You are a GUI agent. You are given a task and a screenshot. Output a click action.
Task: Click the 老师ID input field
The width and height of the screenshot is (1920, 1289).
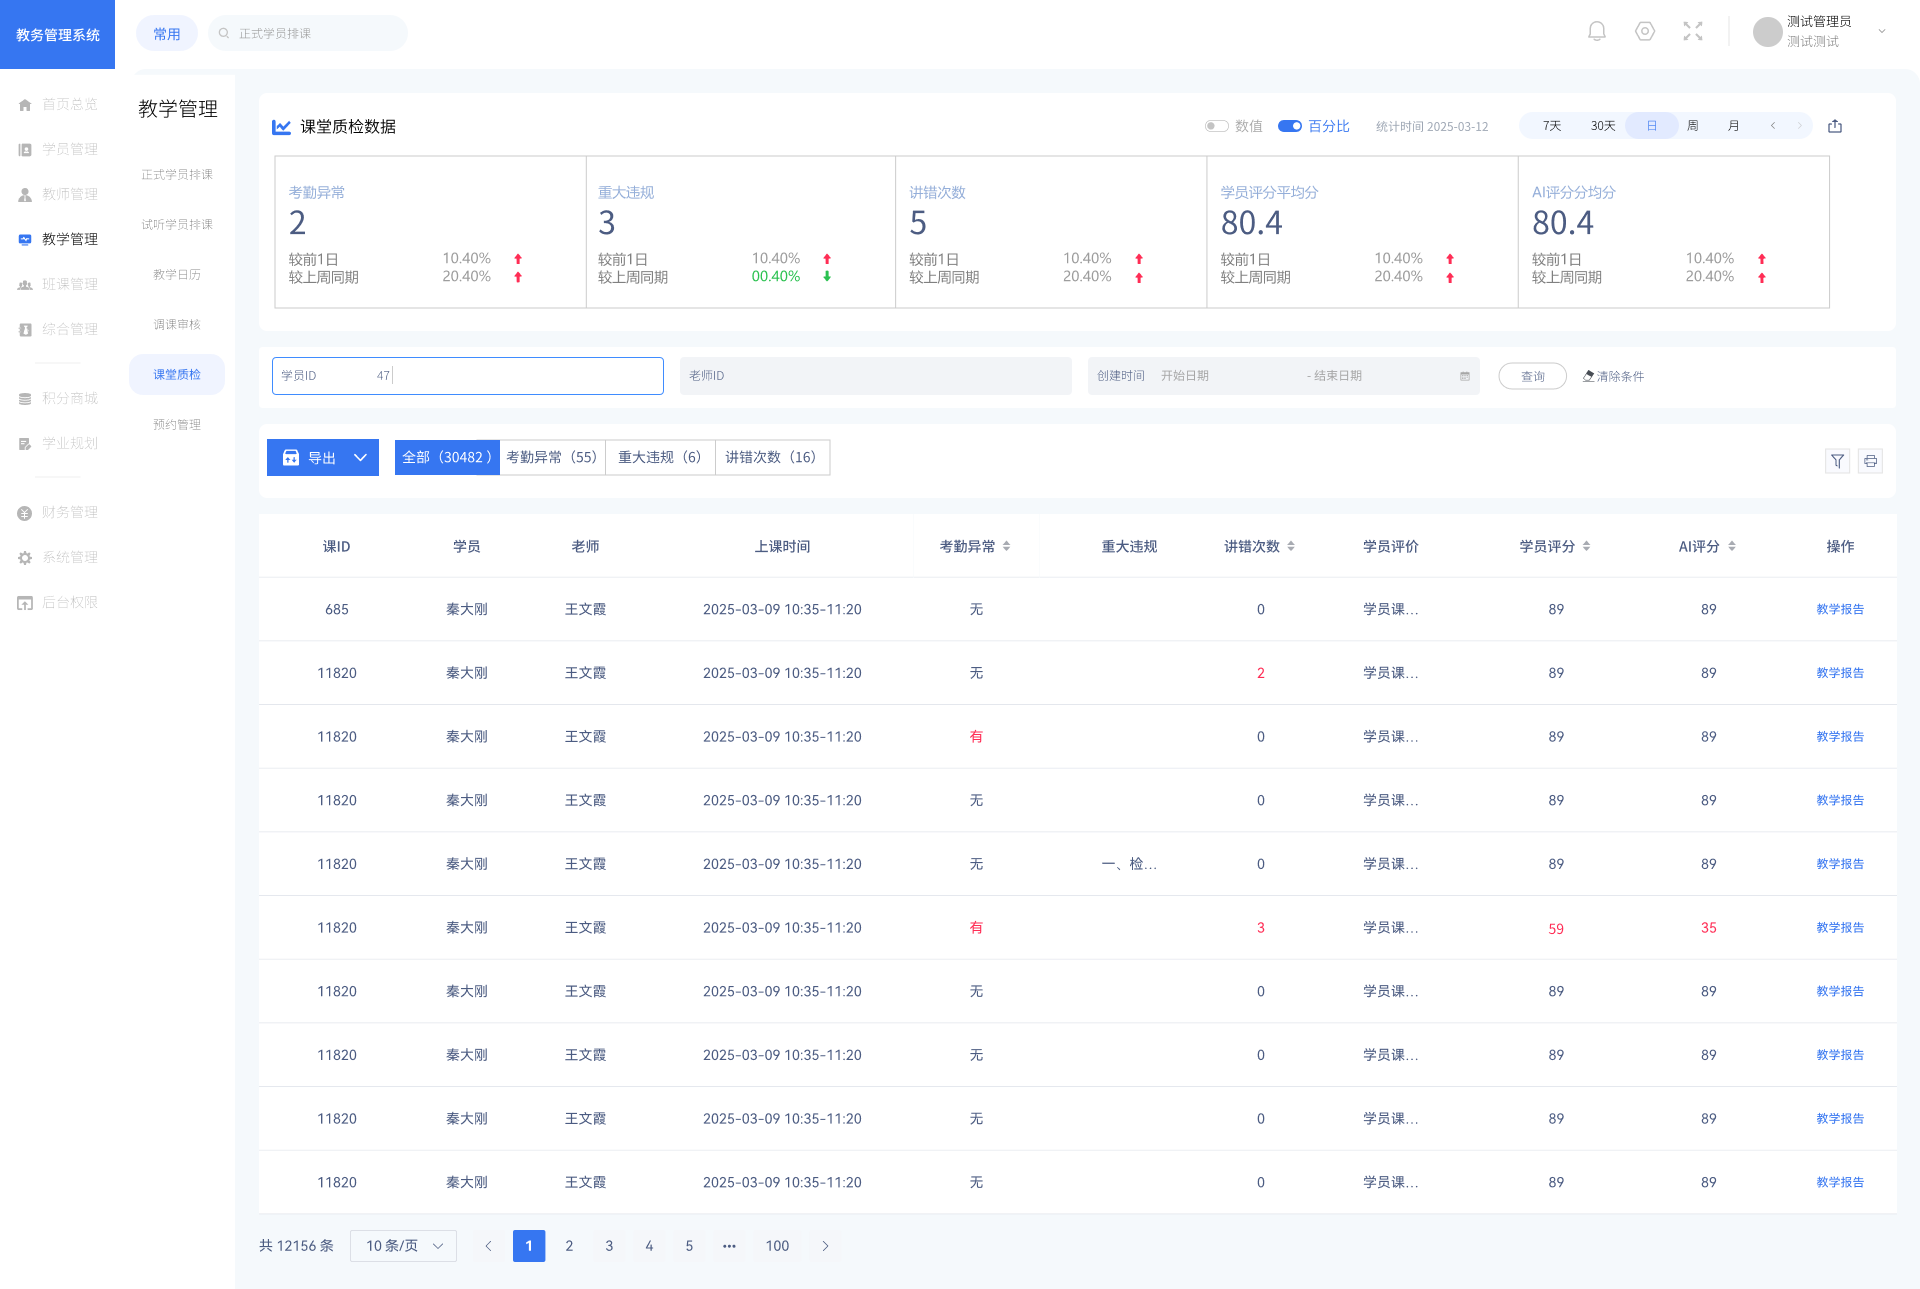[x=876, y=376]
